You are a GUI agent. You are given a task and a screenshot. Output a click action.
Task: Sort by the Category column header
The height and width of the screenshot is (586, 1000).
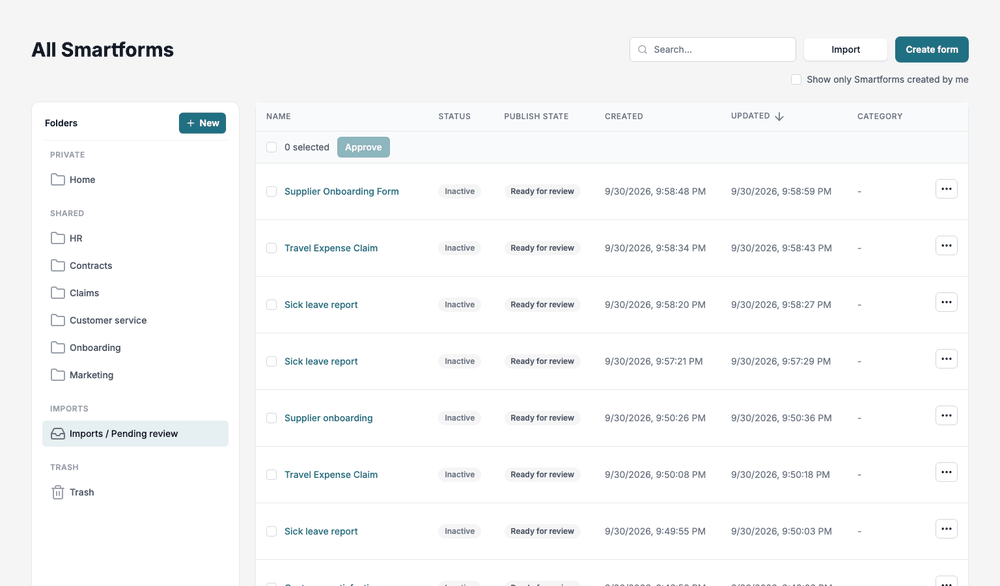[x=879, y=117]
